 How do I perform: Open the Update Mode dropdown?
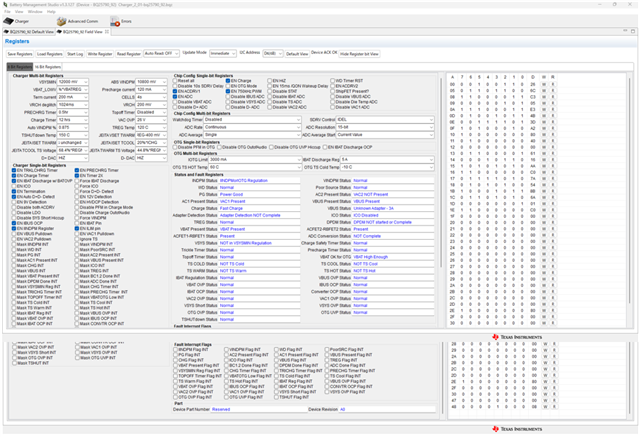[x=223, y=53]
